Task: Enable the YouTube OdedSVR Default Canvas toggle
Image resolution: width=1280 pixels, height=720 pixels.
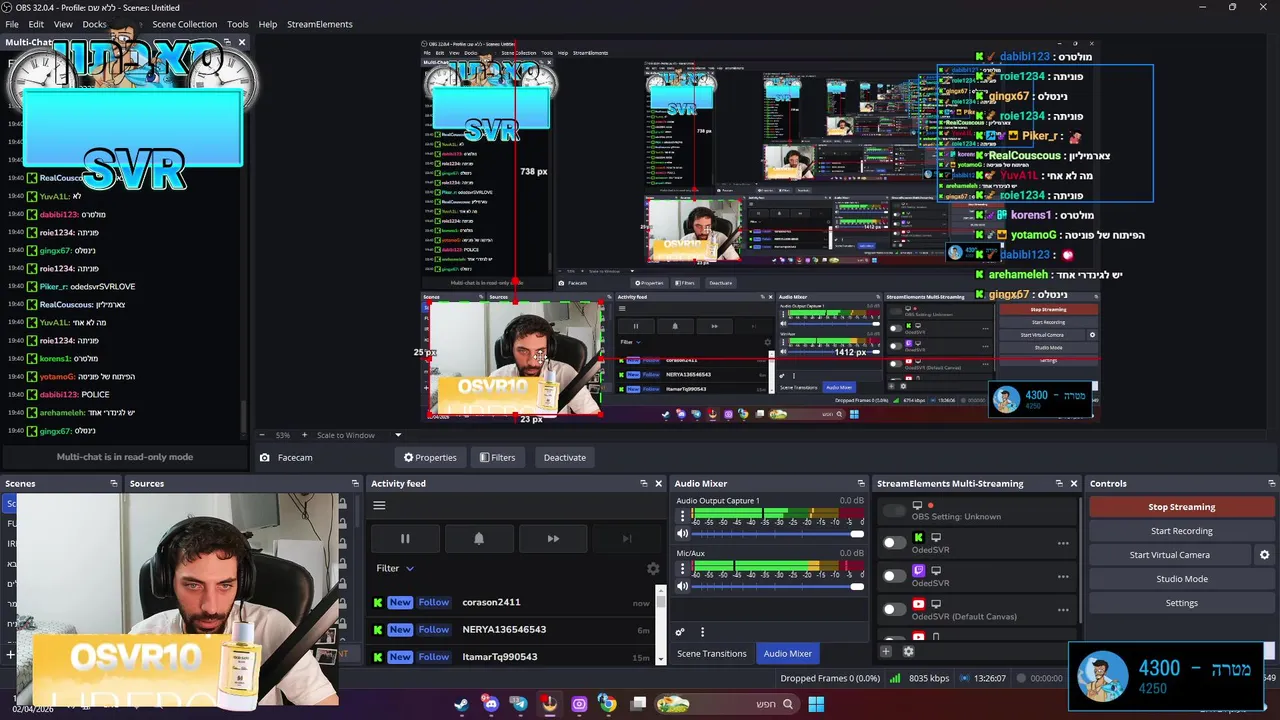Action: pyautogui.click(x=894, y=609)
